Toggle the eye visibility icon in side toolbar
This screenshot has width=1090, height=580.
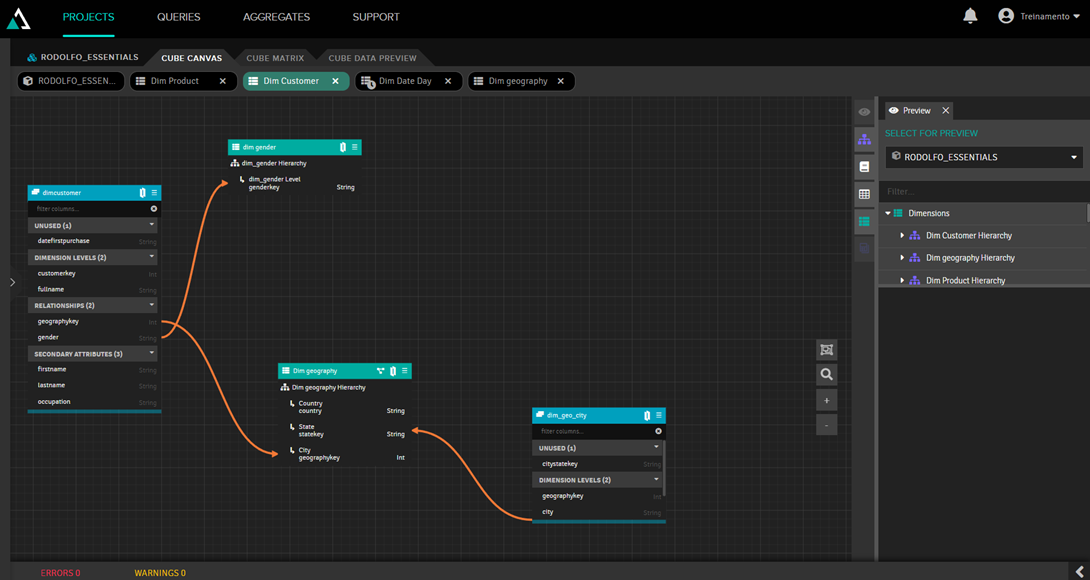[864, 112]
